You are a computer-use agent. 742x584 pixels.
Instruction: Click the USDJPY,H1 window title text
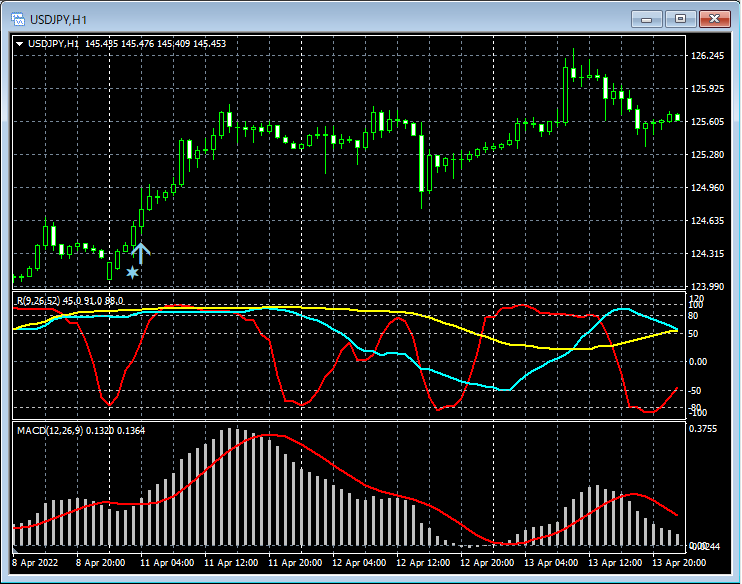(x=57, y=19)
